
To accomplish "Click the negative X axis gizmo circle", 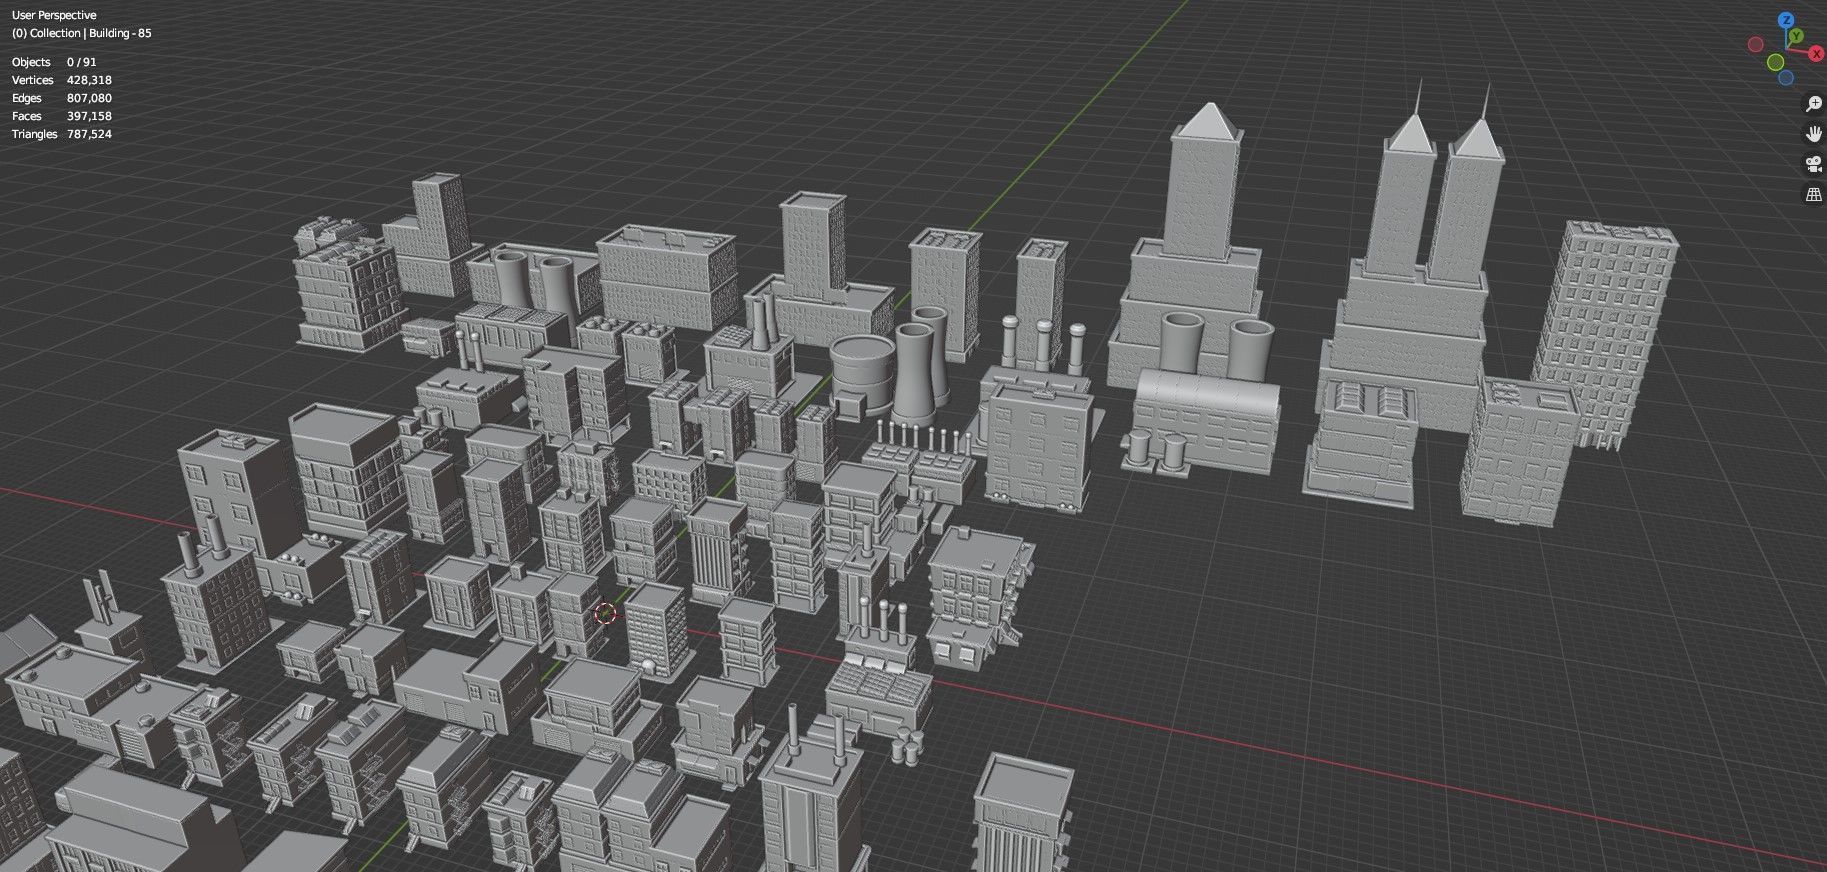I will pos(1756,44).
